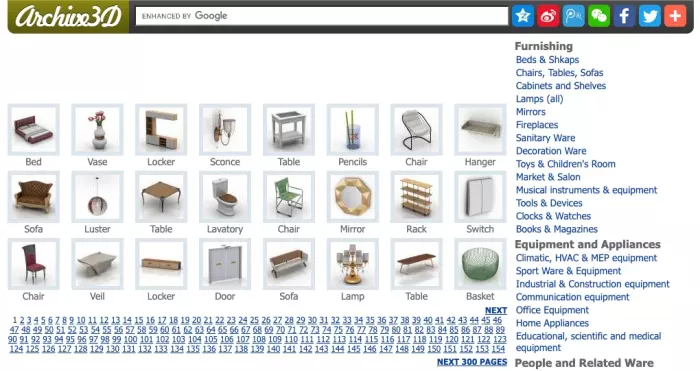Open the Door model thumbnail
Image resolution: width=700 pixels, height=371 pixels.
pos(225,264)
